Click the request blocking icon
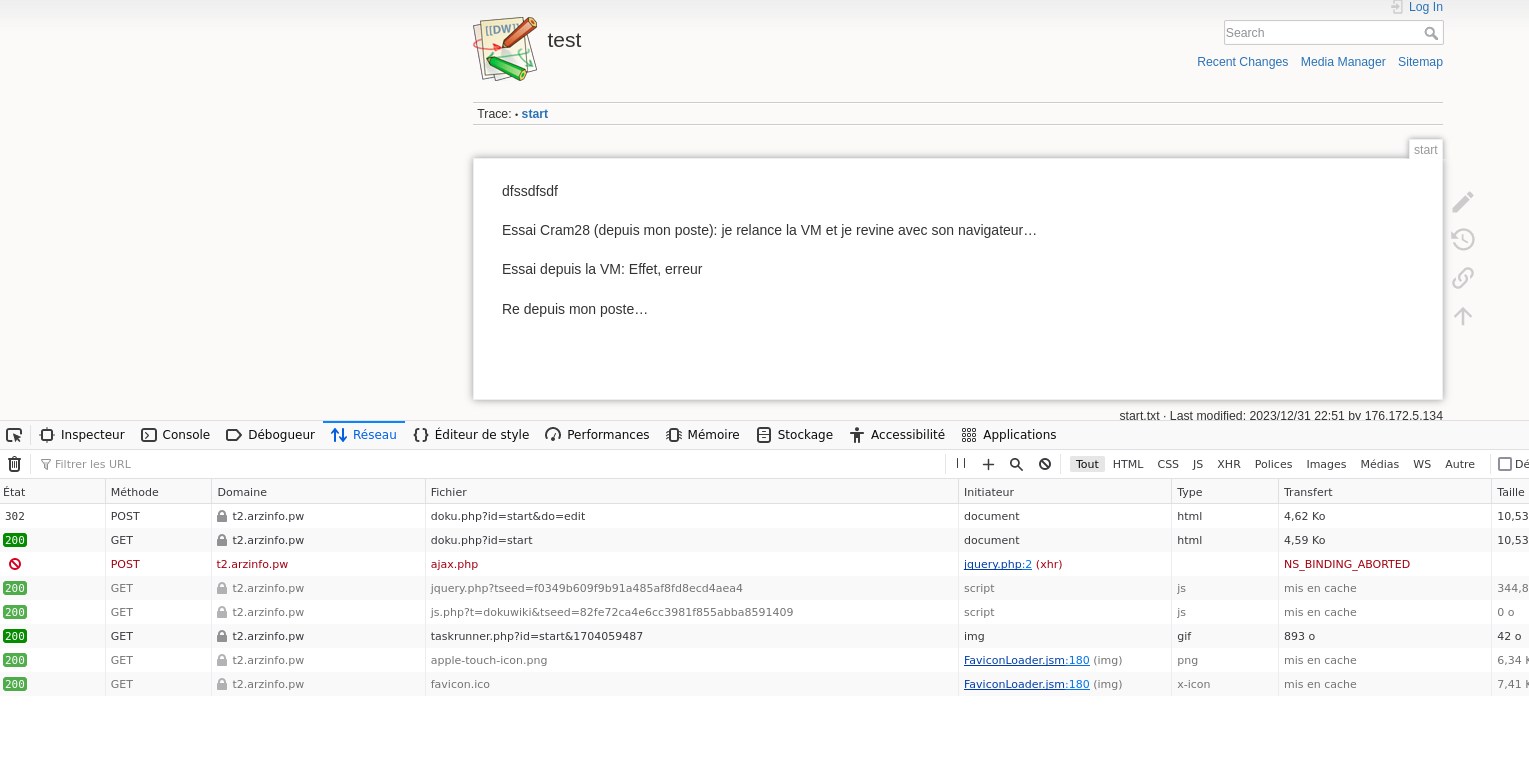 tap(1045, 464)
